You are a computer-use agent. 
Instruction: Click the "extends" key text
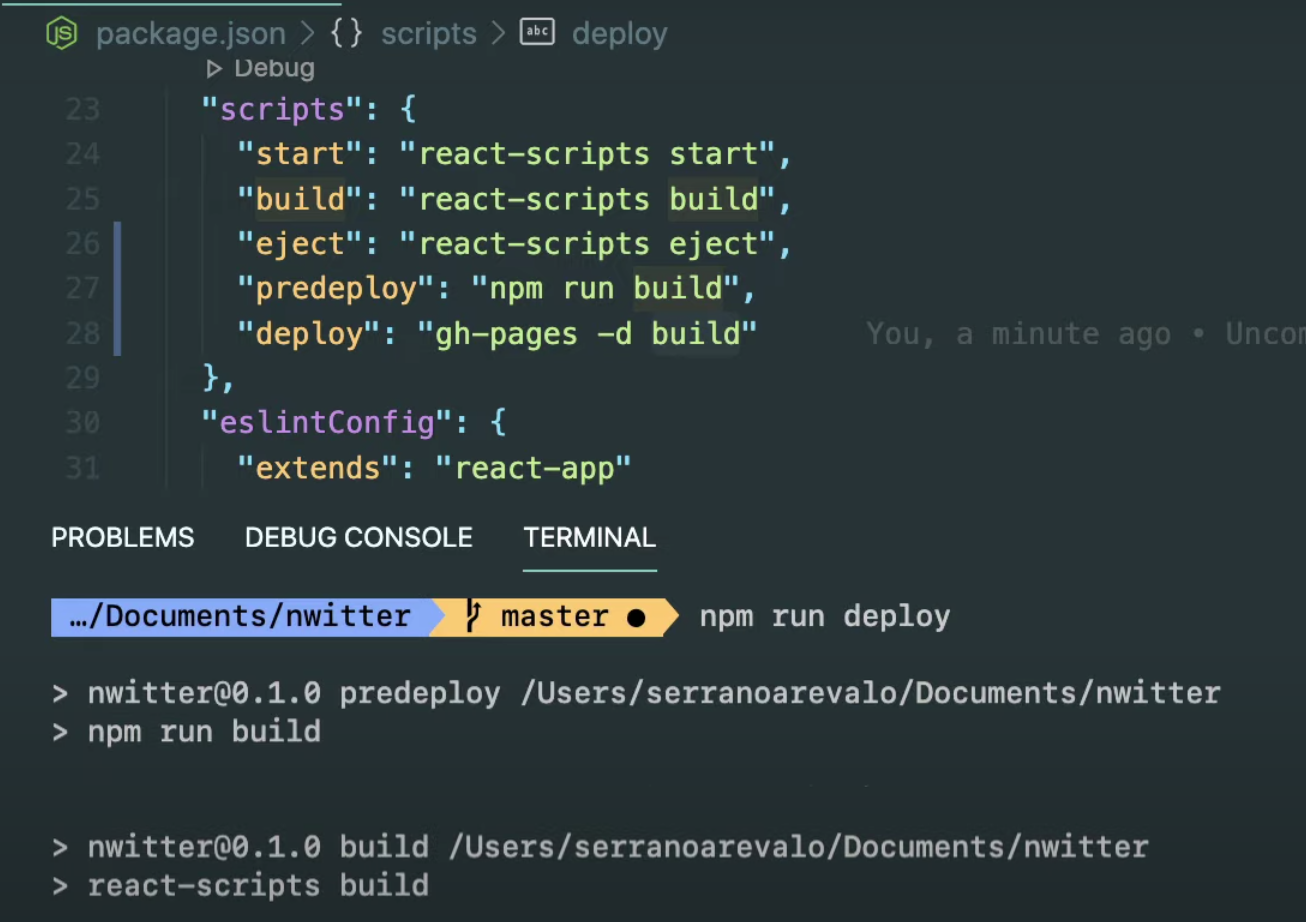(318, 467)
